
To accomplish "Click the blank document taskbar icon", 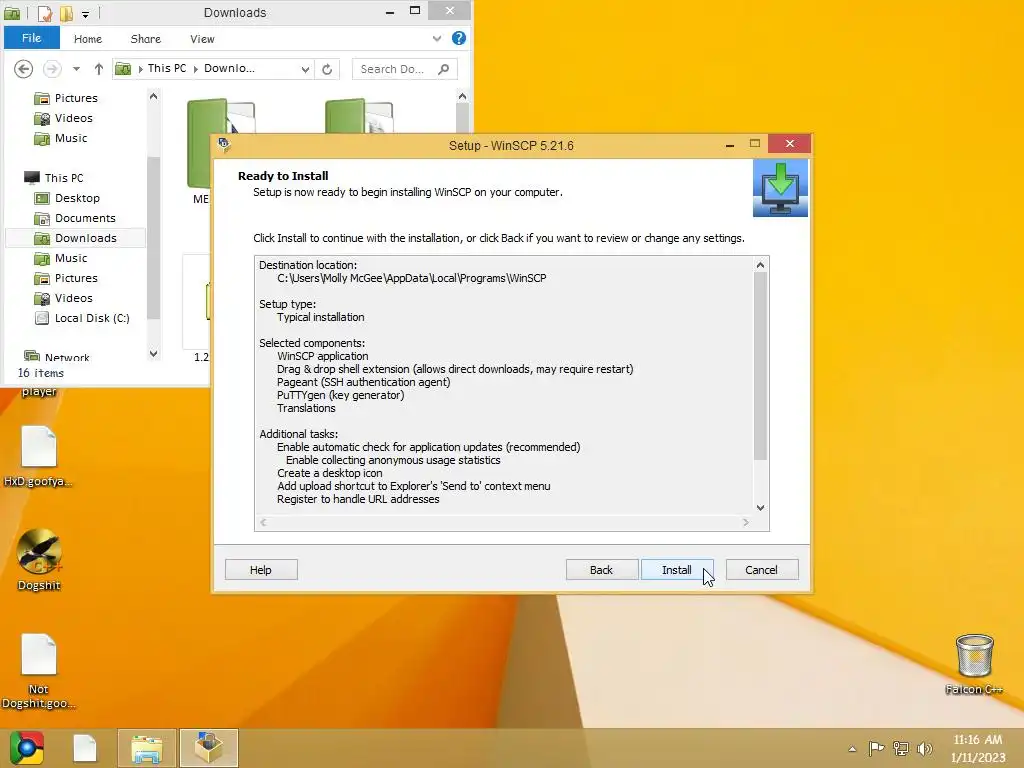I will (85, 748).
